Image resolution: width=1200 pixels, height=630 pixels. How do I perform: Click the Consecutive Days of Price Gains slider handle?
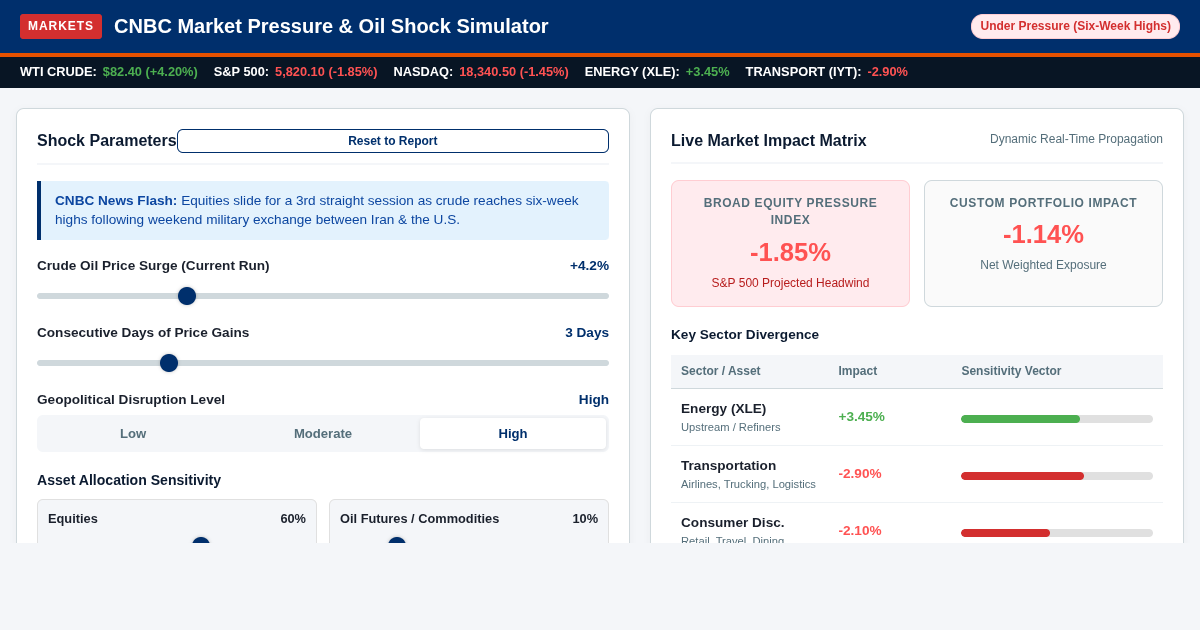pyautogui.click(x=169, y=363)
